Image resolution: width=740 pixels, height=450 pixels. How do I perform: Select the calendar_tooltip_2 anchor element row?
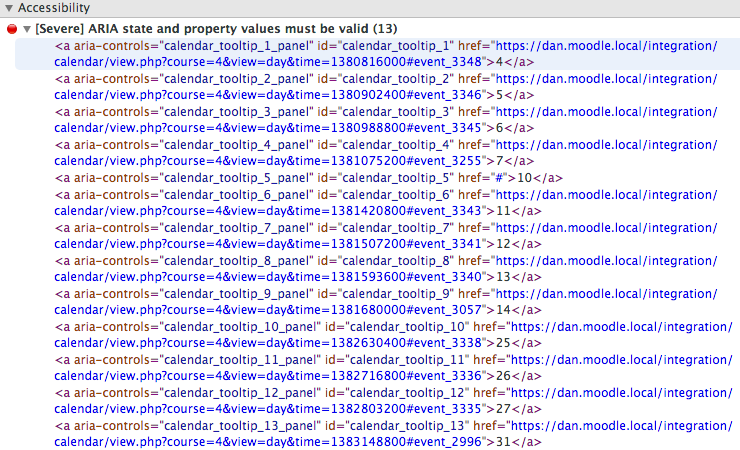(378, 87)
